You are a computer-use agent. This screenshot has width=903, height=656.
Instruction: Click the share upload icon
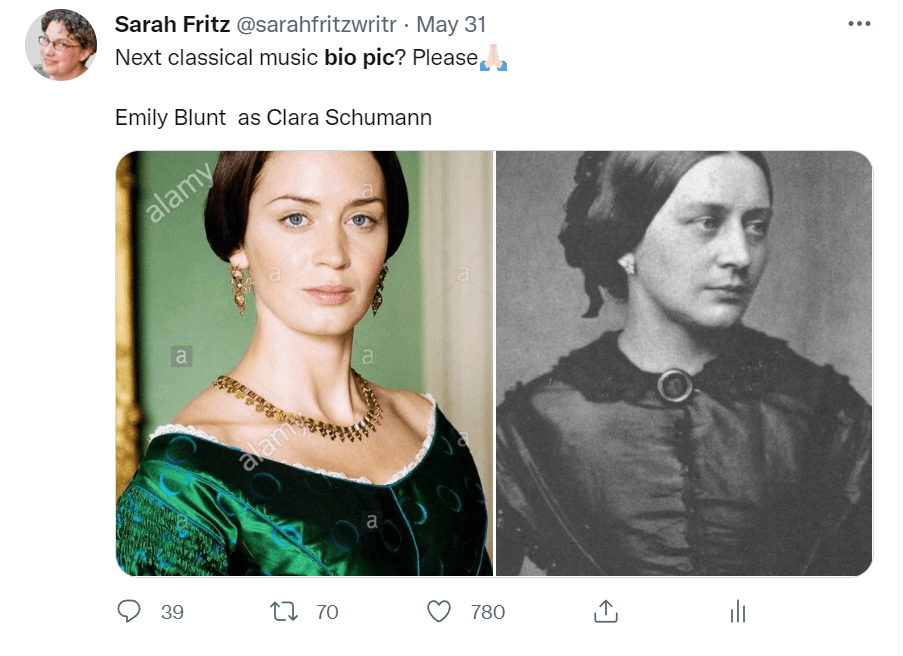(x=604, y=611)
